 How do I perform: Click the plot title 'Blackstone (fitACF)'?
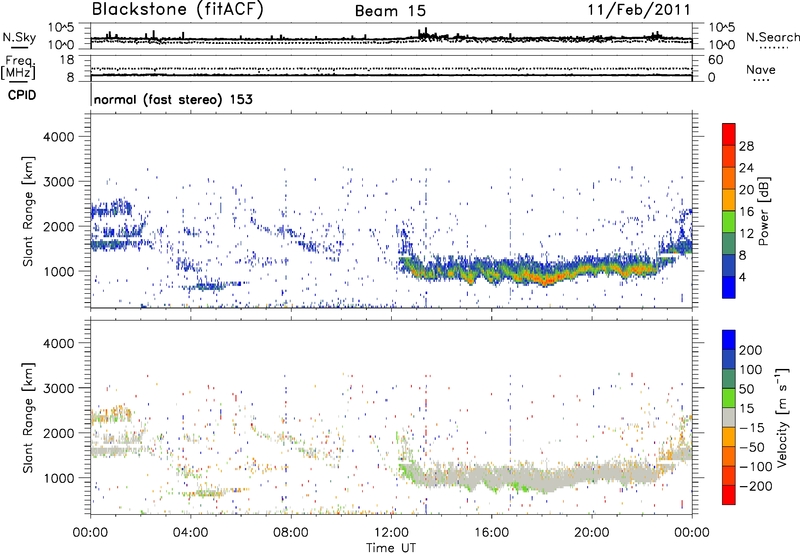(x=178, y=9)
